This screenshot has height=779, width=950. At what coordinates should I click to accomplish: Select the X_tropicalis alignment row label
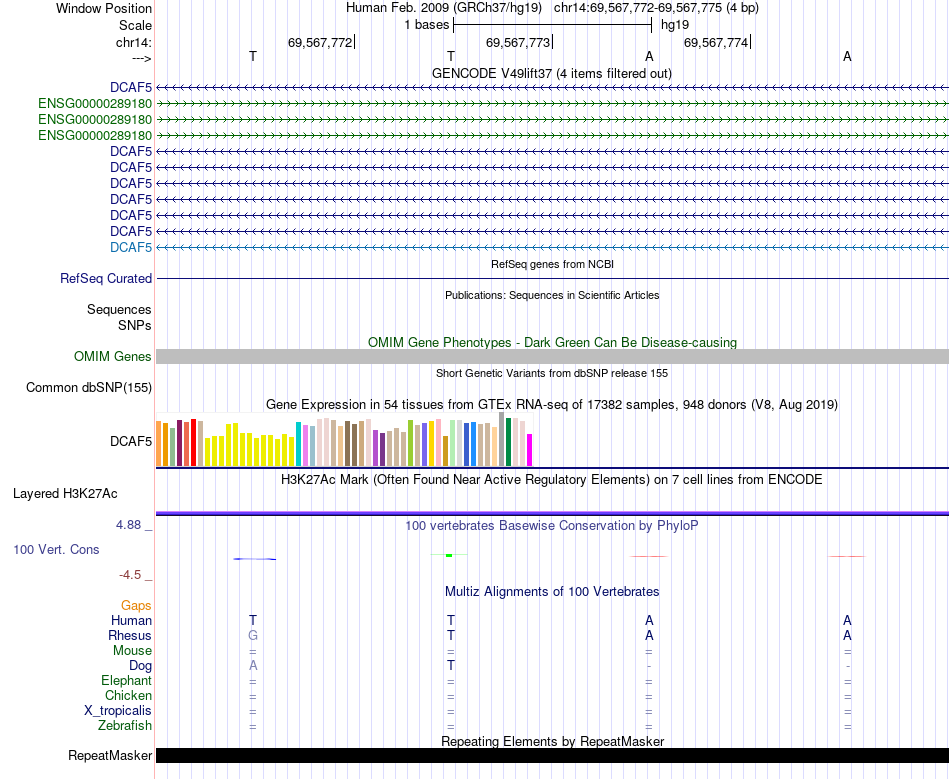tap(118, 711)
